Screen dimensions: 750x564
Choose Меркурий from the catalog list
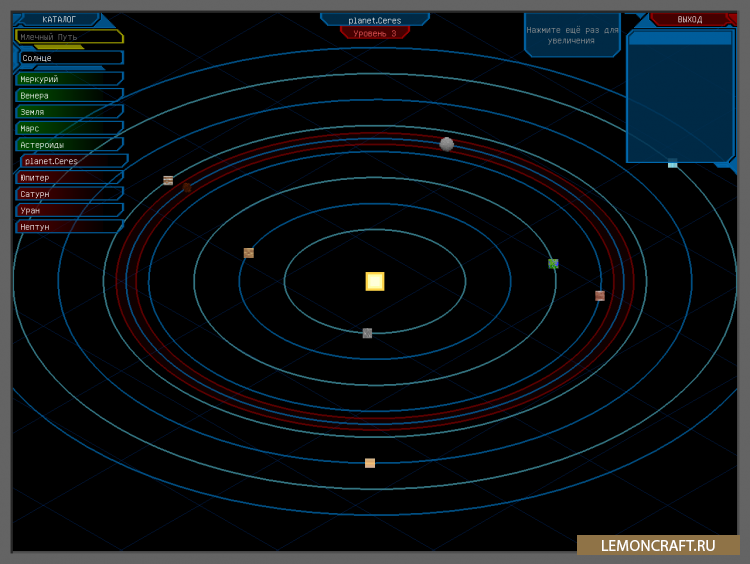(x=68, y=79)
